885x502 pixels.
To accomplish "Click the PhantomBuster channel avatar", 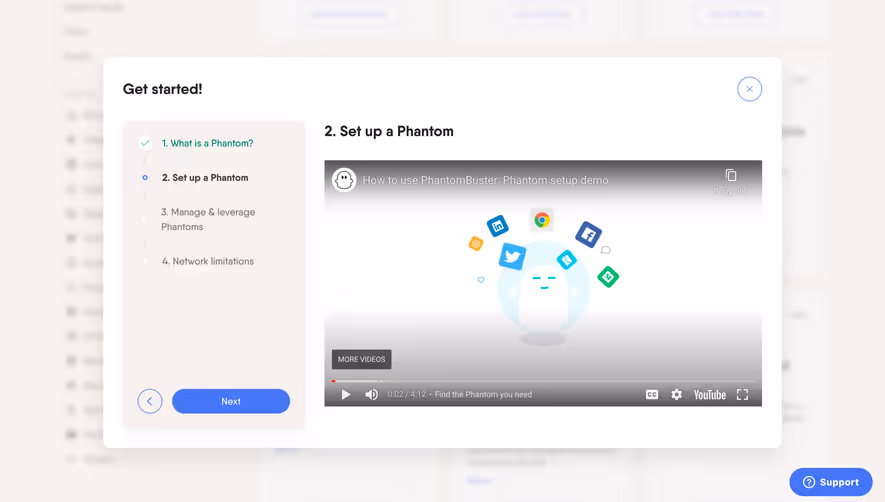I will pos(344,180).
